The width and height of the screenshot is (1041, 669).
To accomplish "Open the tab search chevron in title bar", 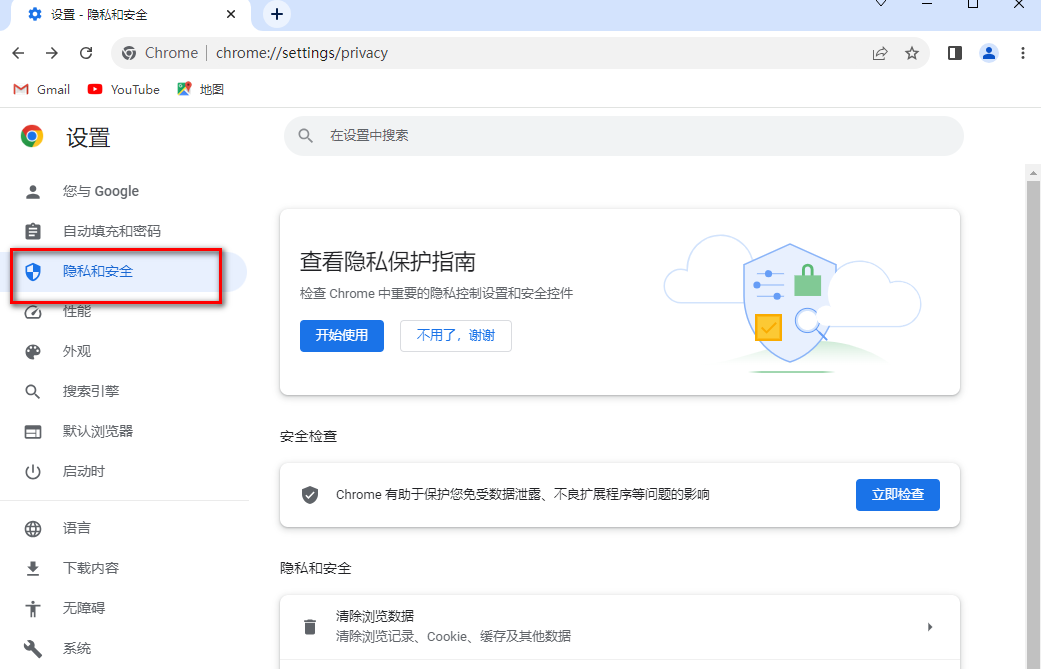I will point(881,4).
